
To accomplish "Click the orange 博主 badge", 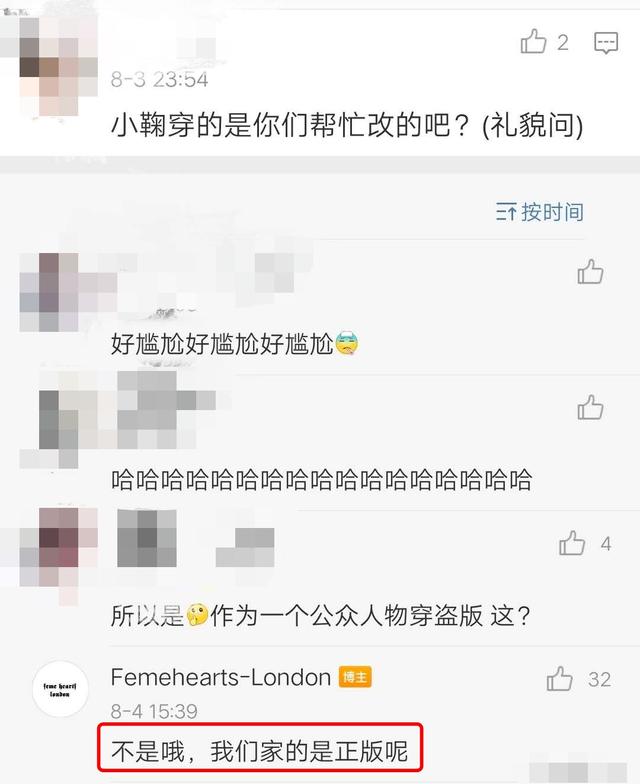I will (355, 678).
